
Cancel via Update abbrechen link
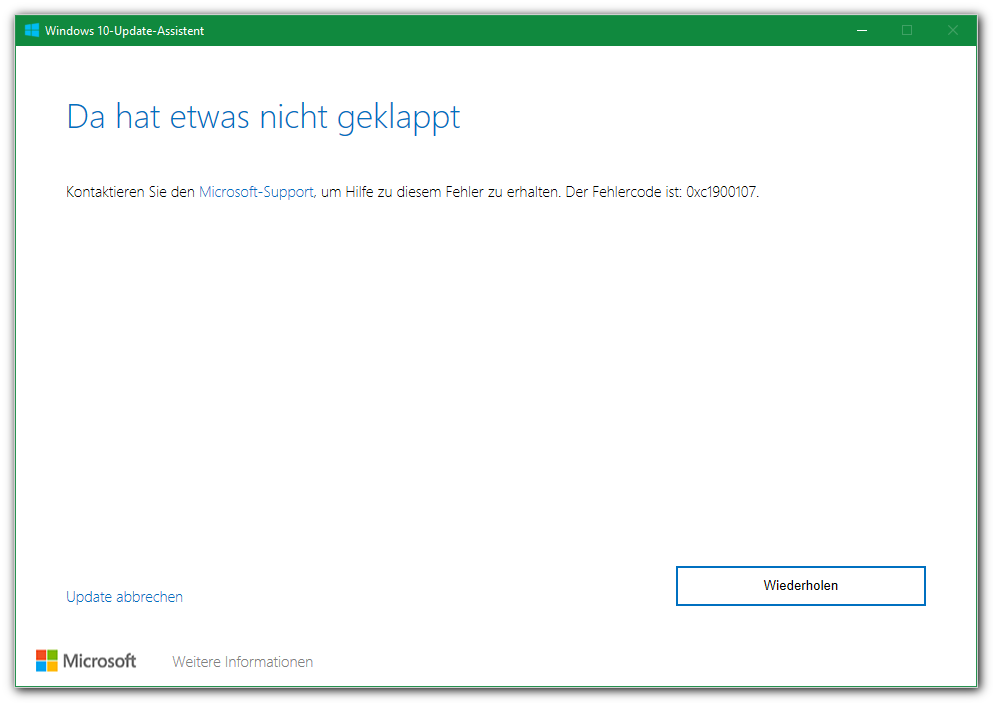pos(124,597)
